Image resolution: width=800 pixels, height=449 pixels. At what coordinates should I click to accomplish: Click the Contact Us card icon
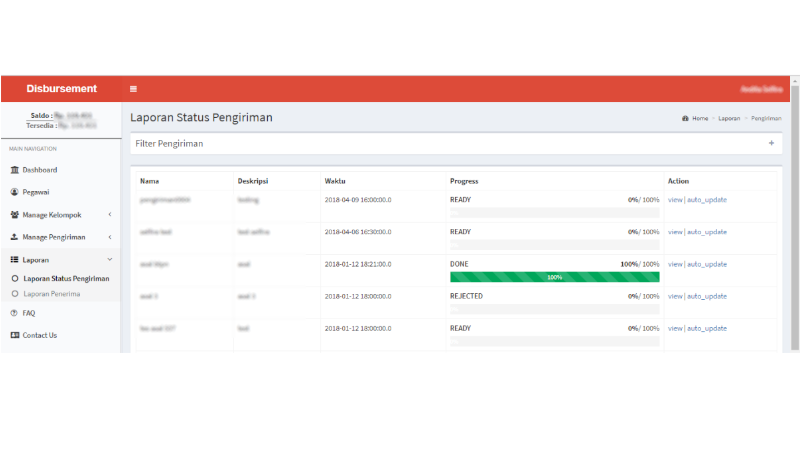(14, 335)
